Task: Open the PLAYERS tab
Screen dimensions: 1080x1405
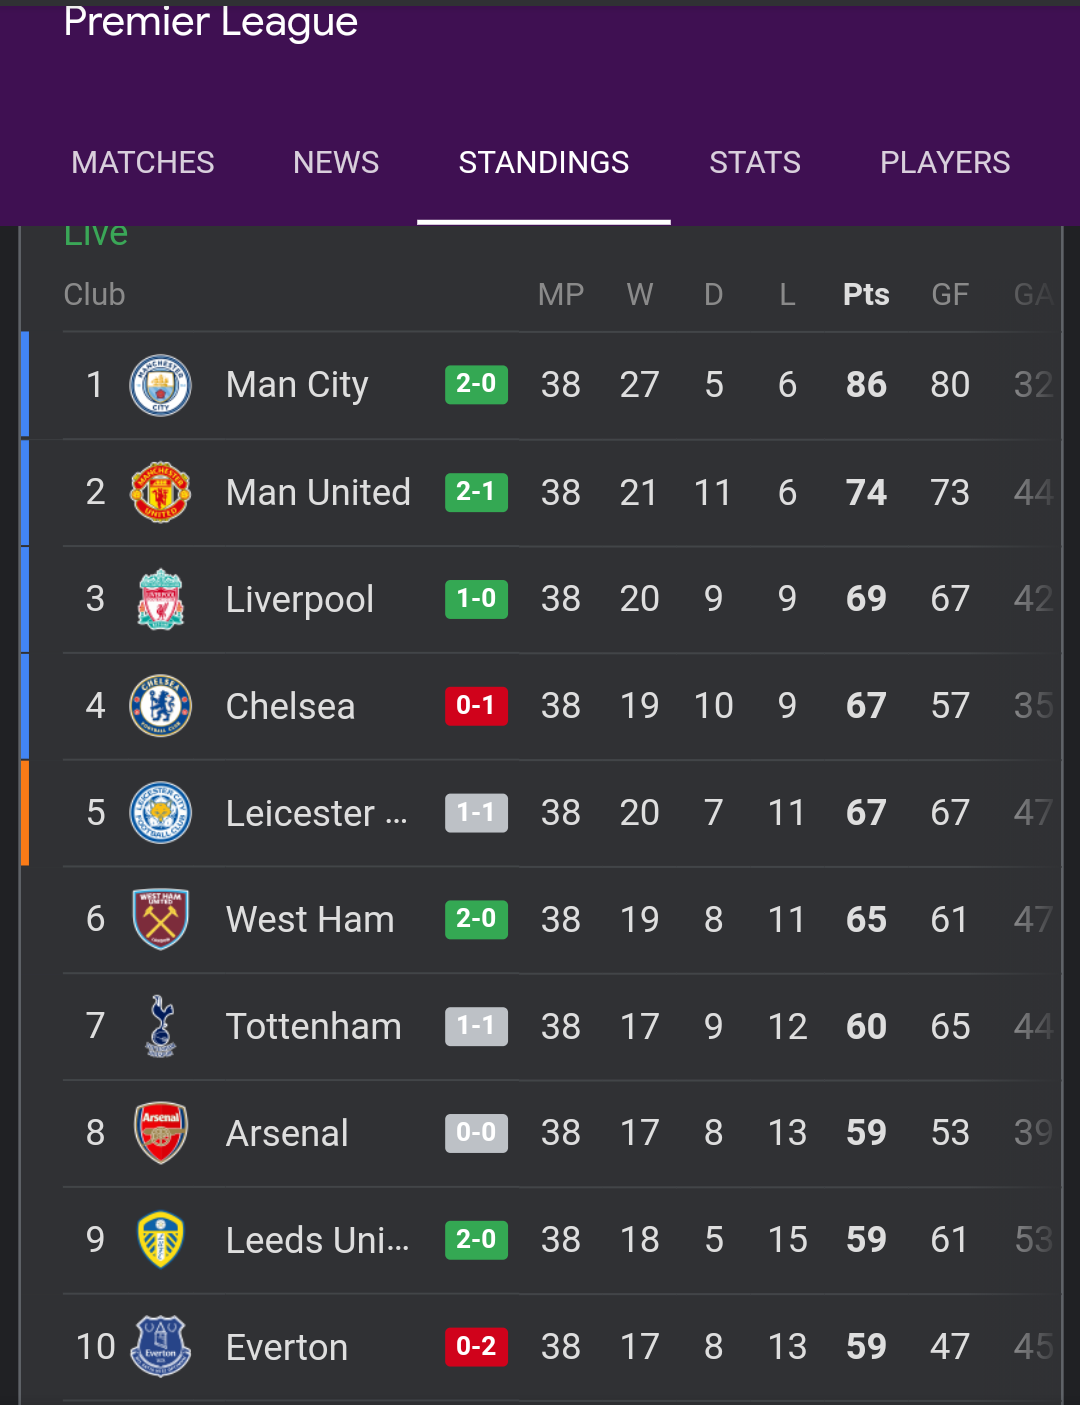Action: 945,162
